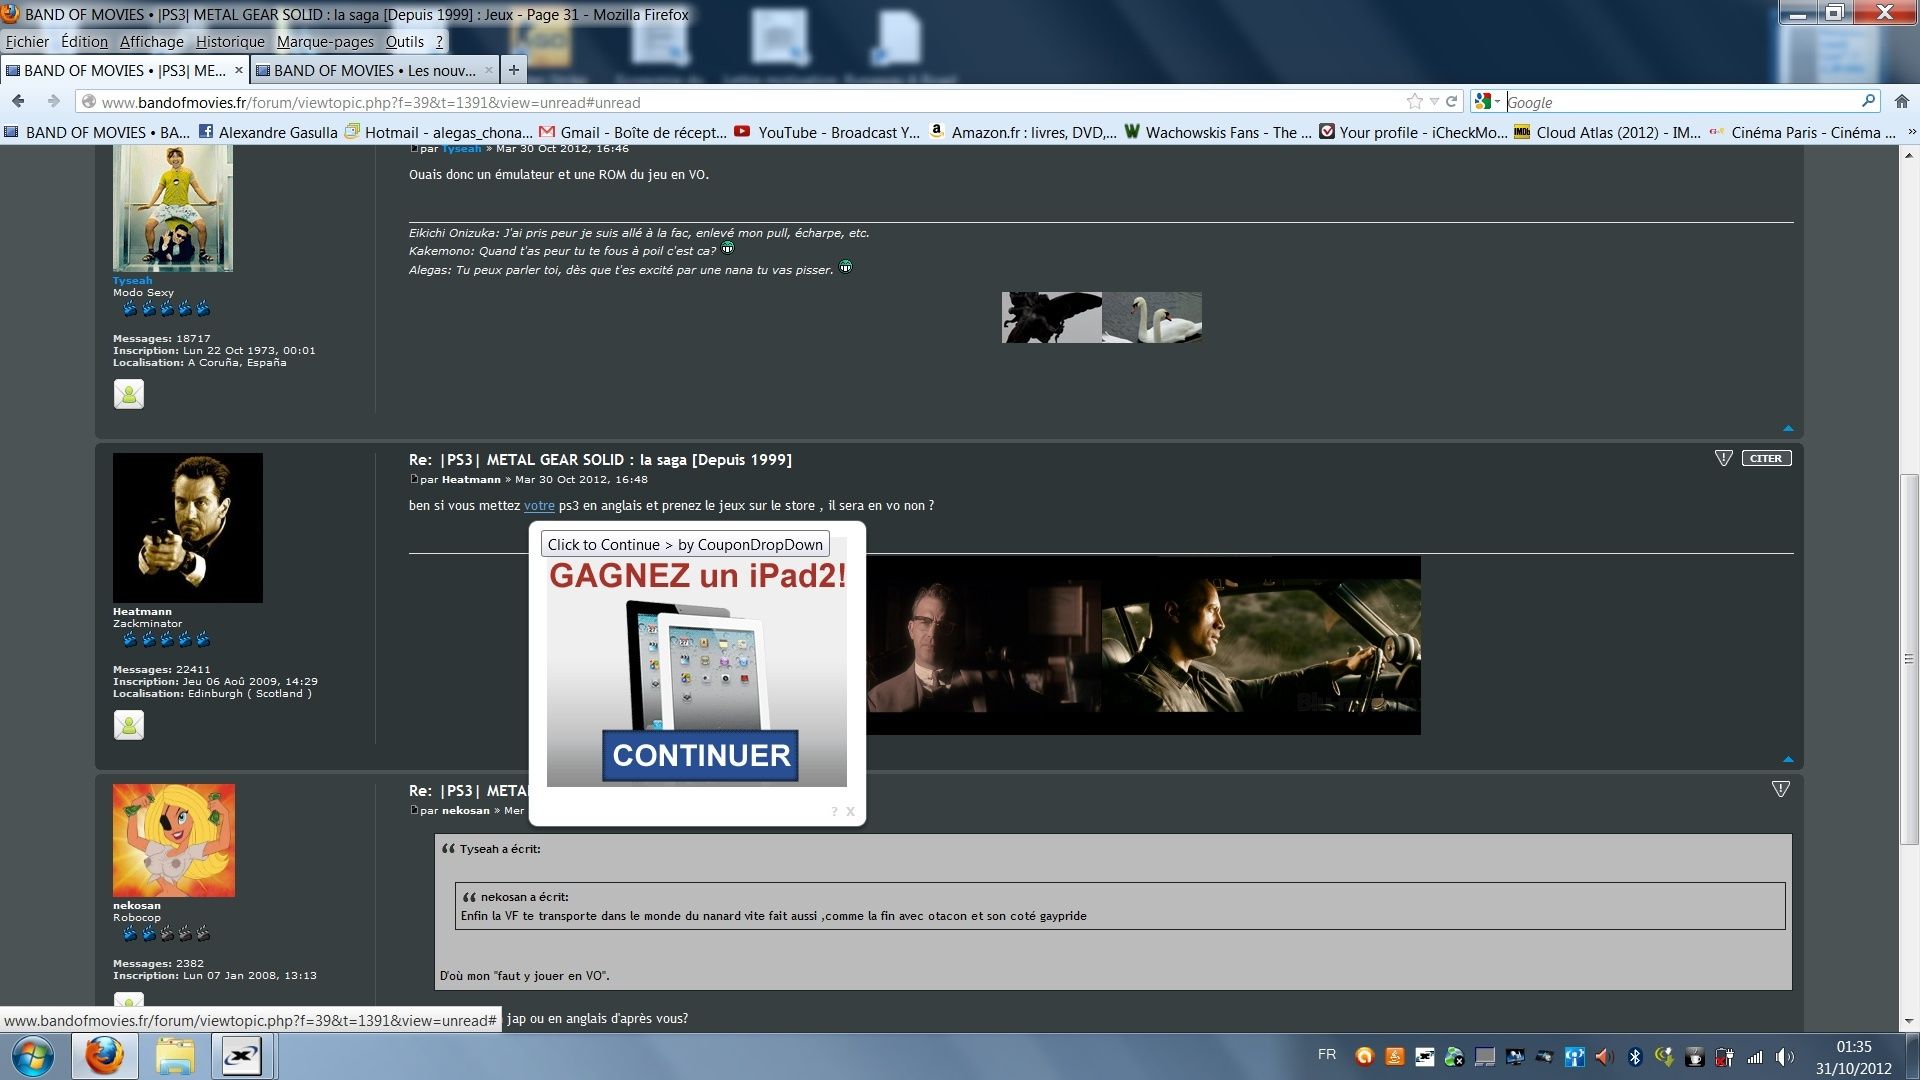Click Heatmann's De Niro avatar image
Image resolution: width=1920 pixels, height=1080 pixels.
click(x=188, y=528)
